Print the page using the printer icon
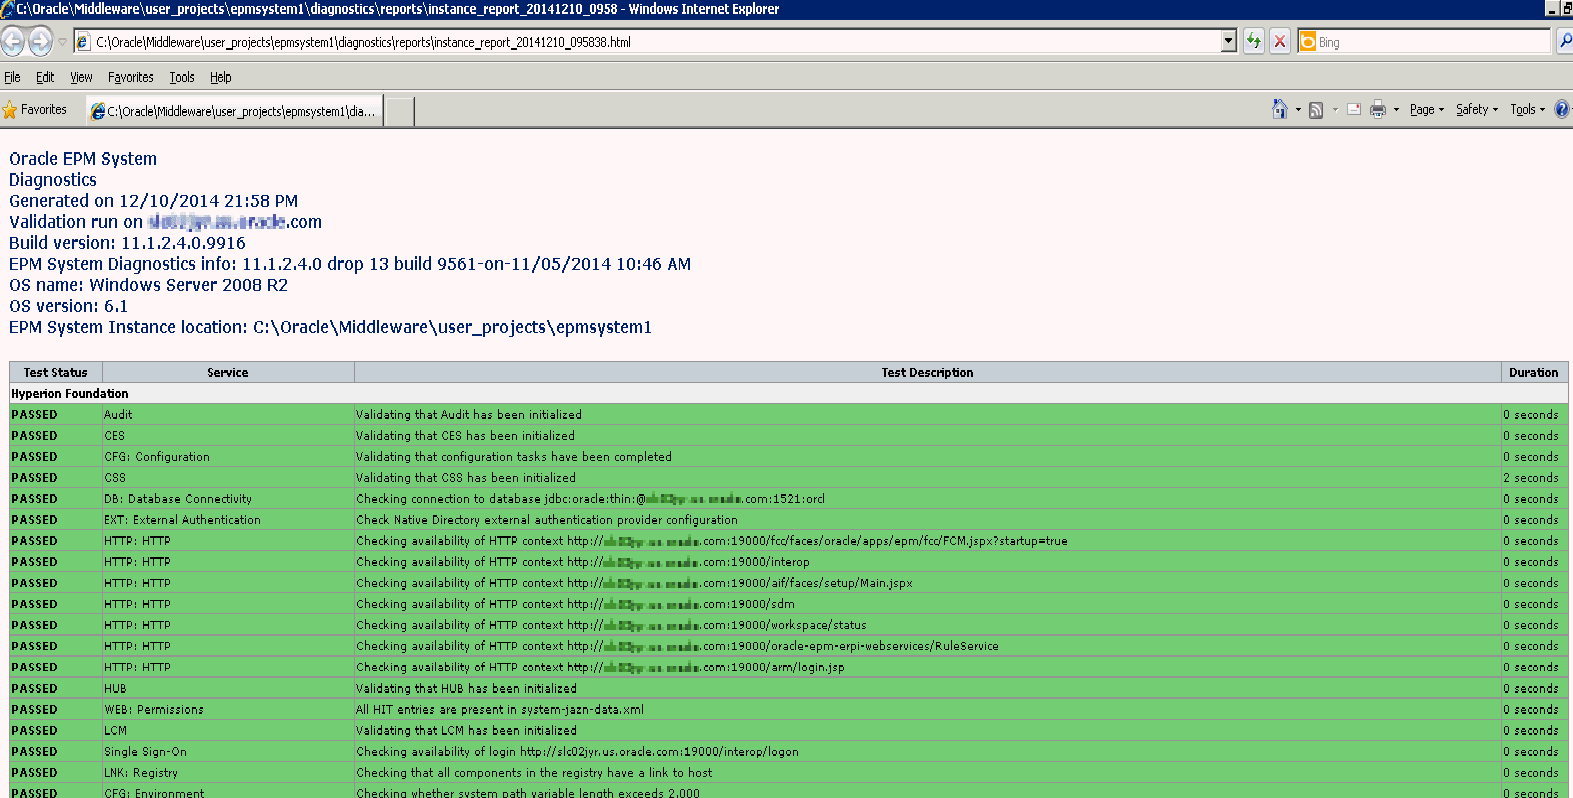The image size is (1573, 798). 1378,109
